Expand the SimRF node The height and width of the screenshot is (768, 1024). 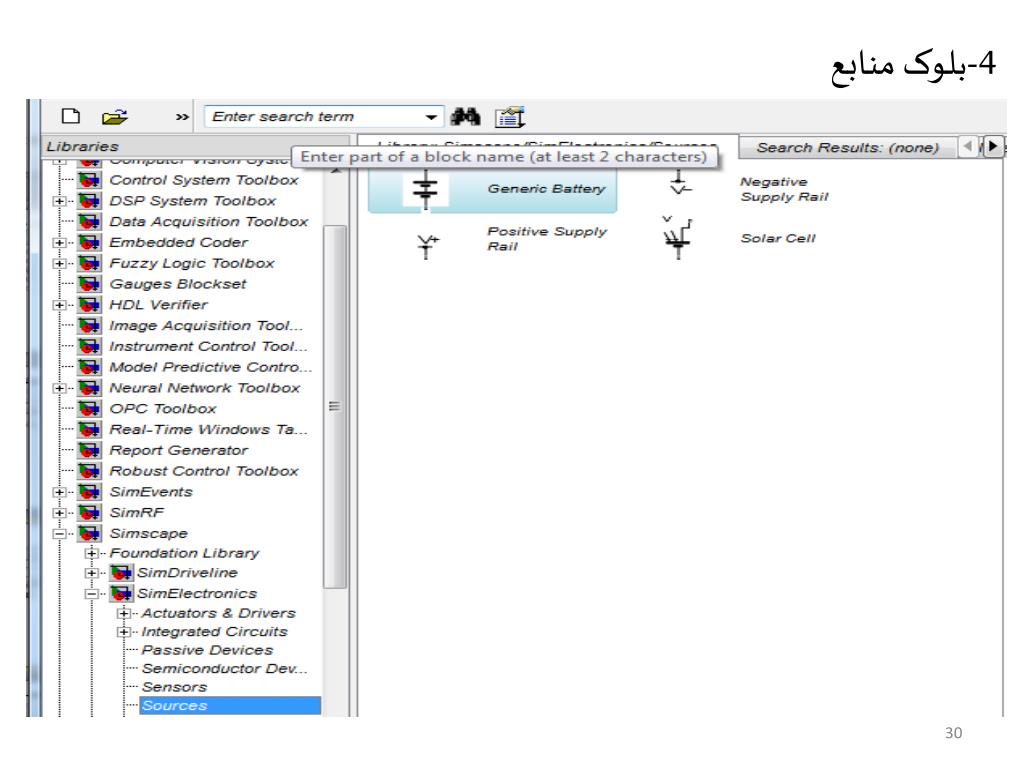(x=59, y=513)
